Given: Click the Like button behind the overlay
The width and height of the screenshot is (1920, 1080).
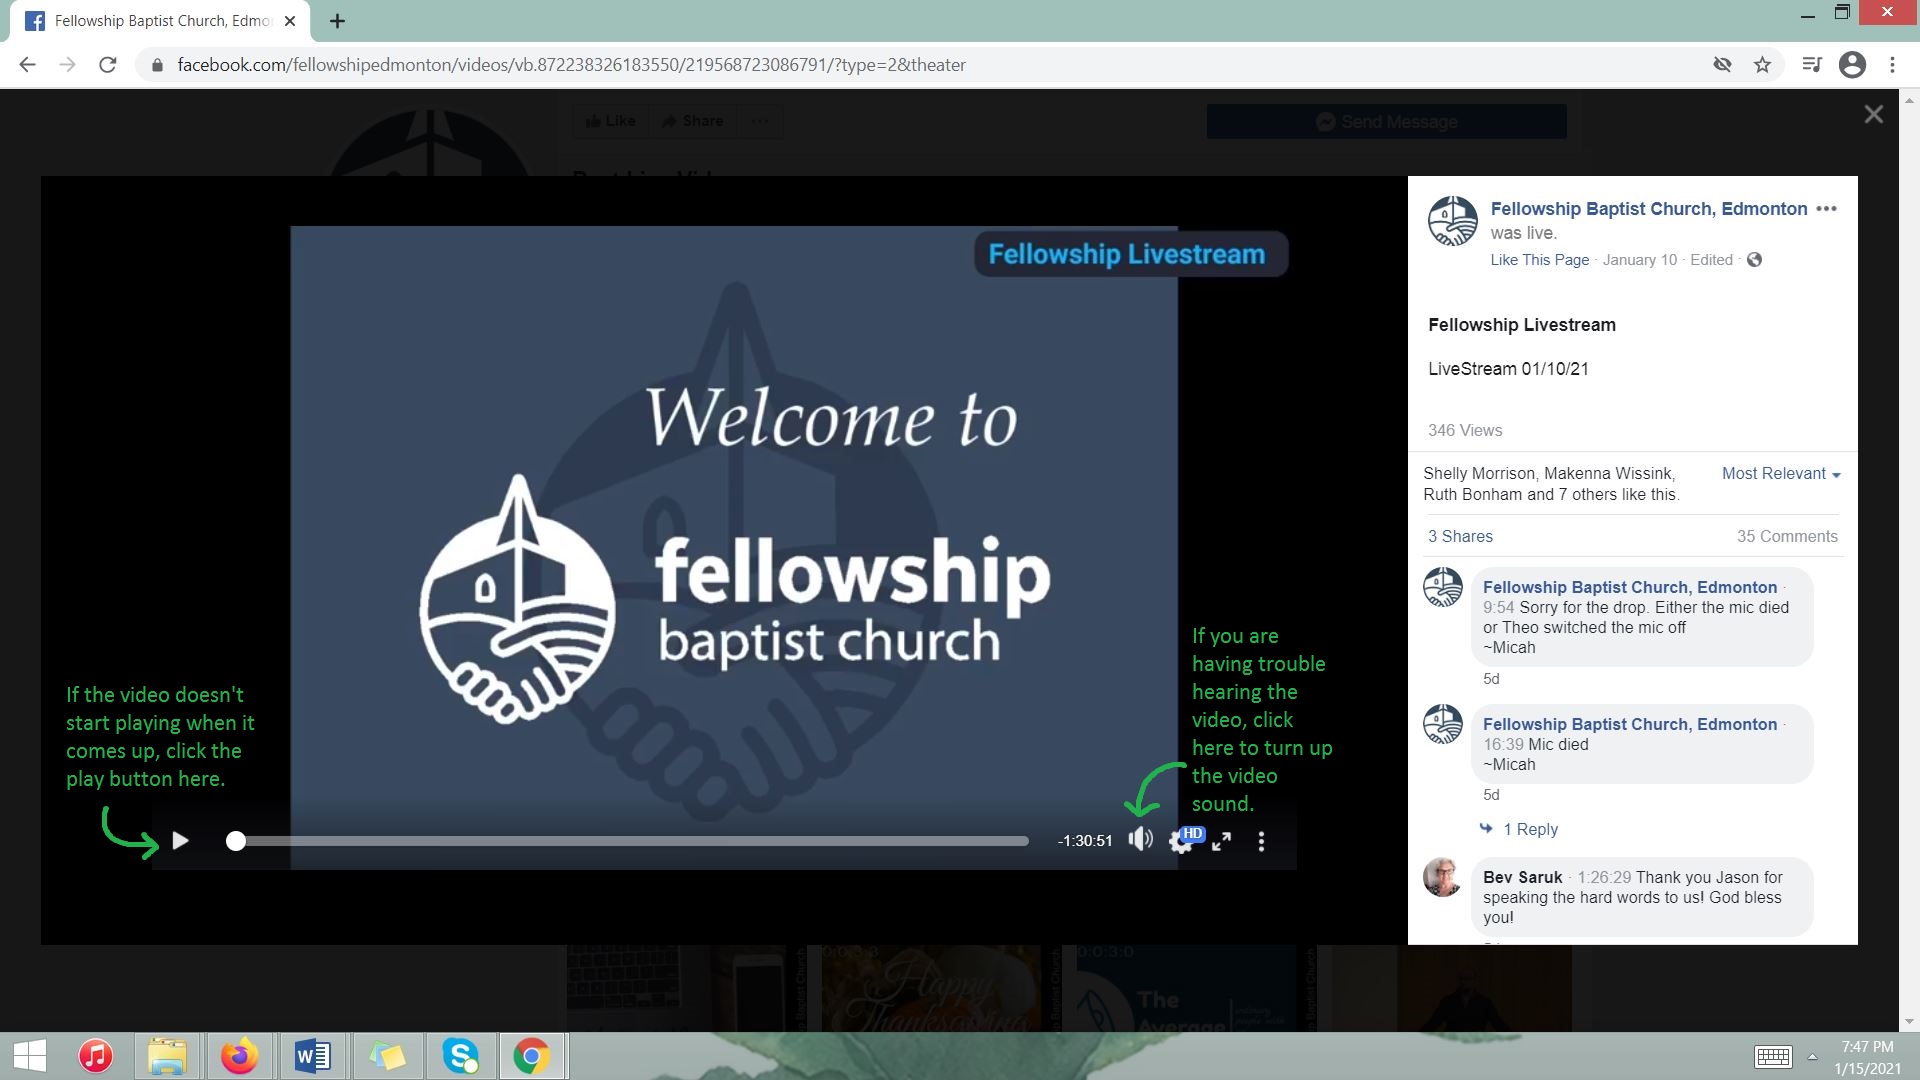Looking at the screenshot, I should [x=610, y=121].
